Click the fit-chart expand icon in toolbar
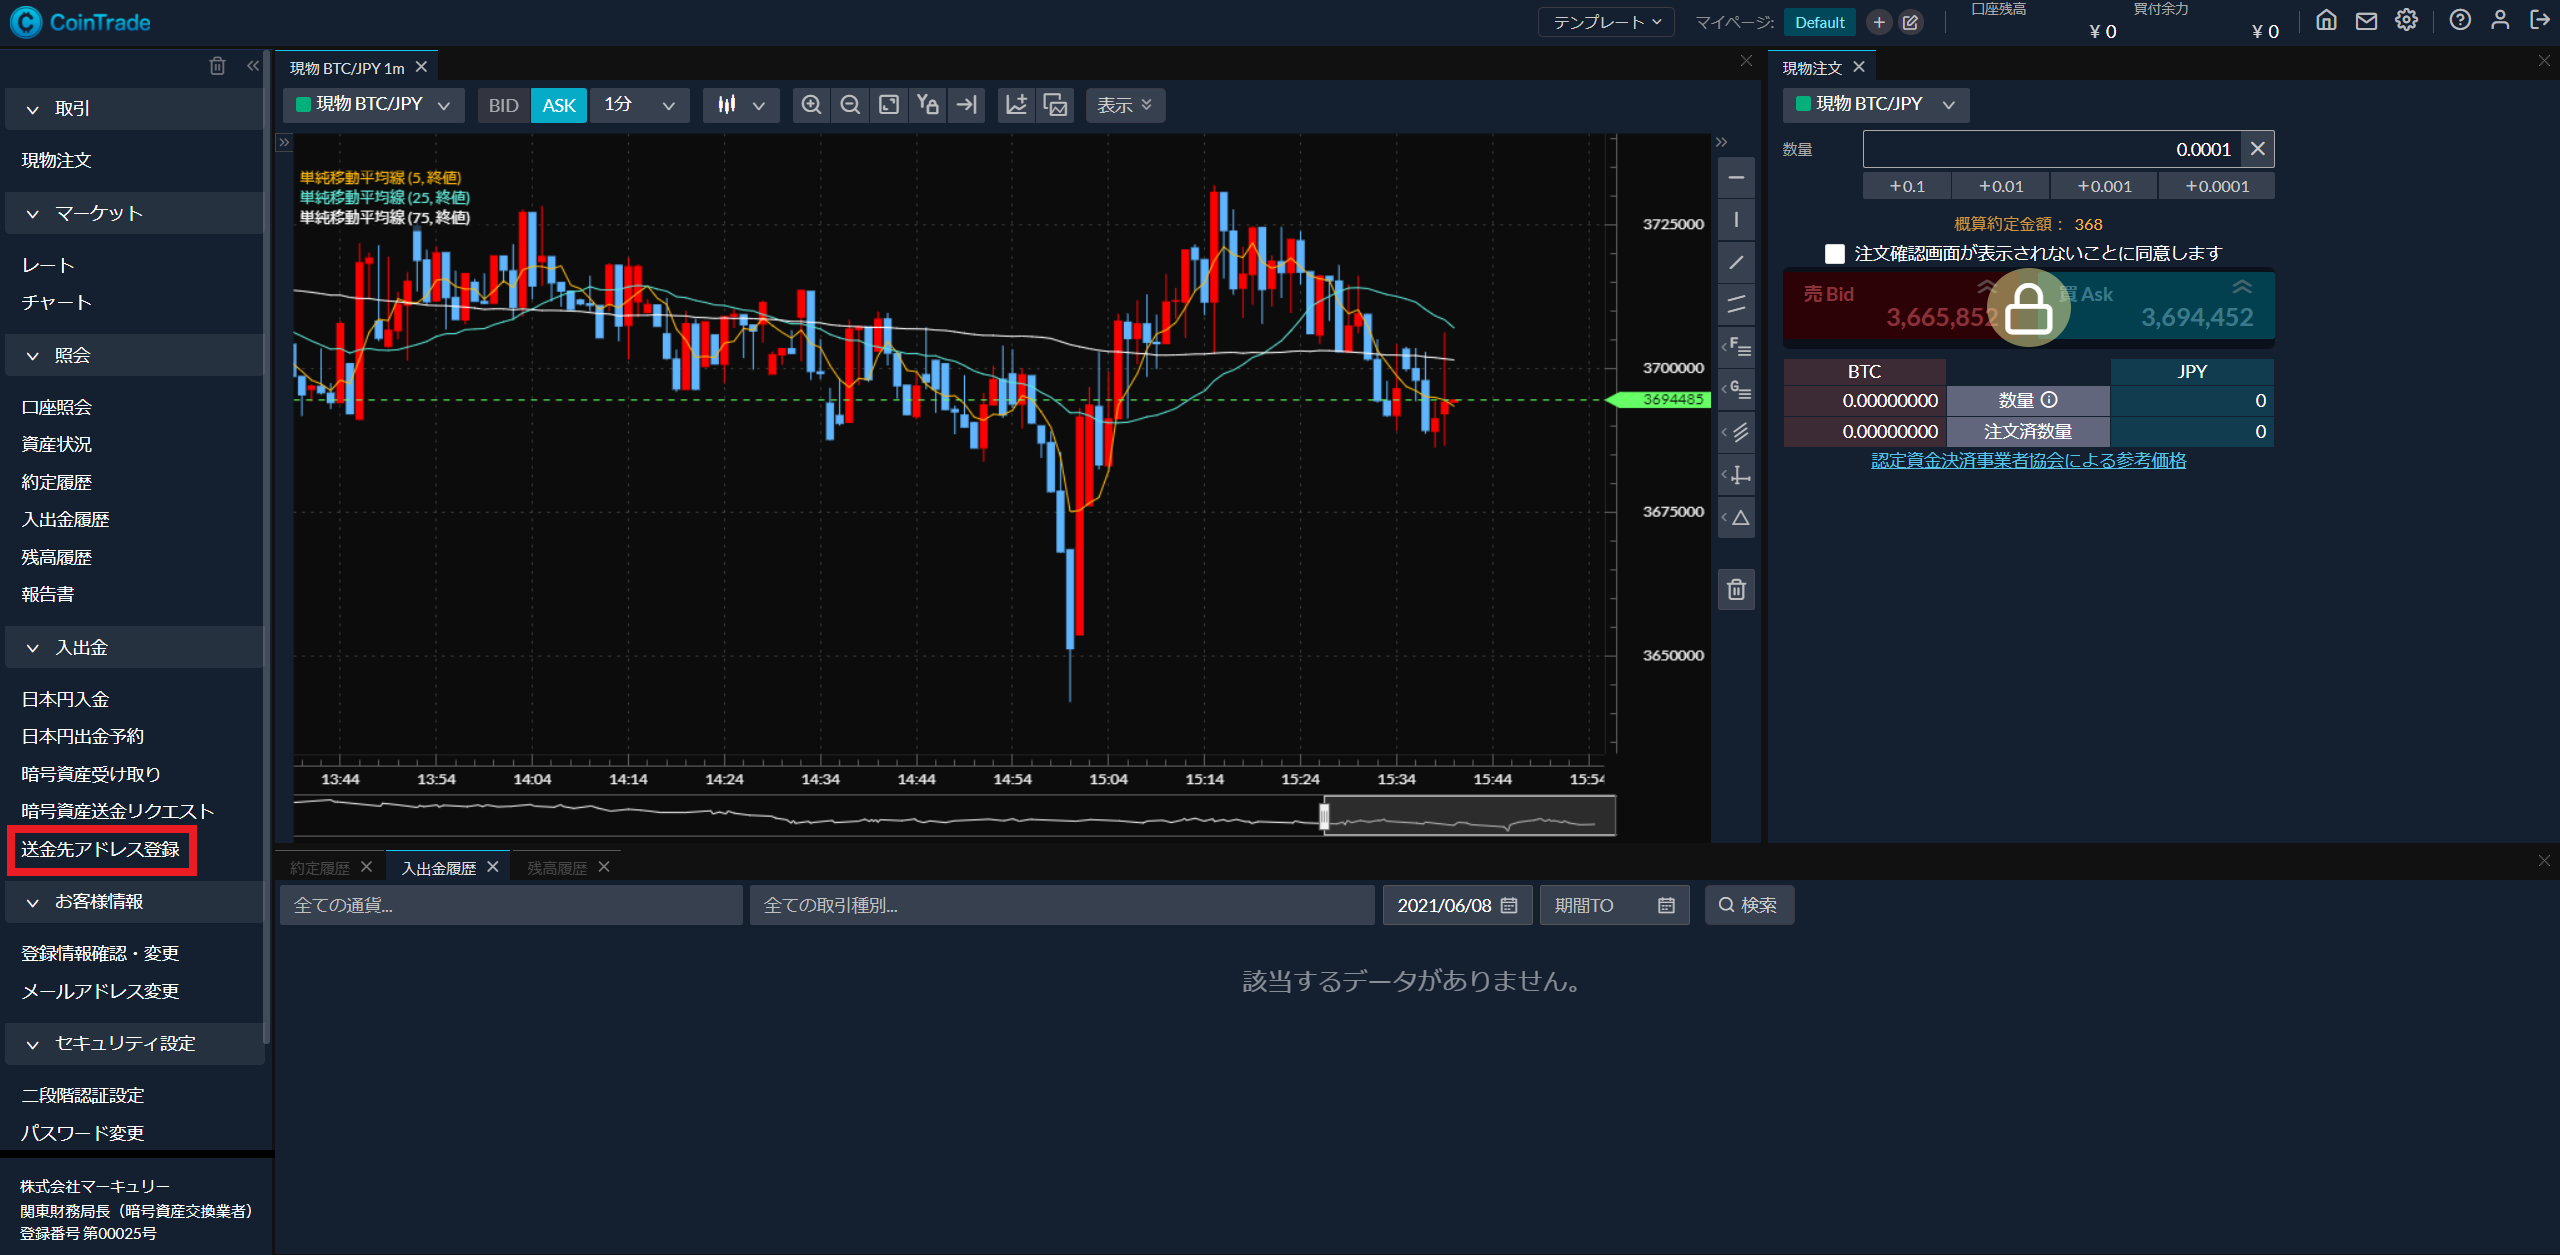 point(889,105)
